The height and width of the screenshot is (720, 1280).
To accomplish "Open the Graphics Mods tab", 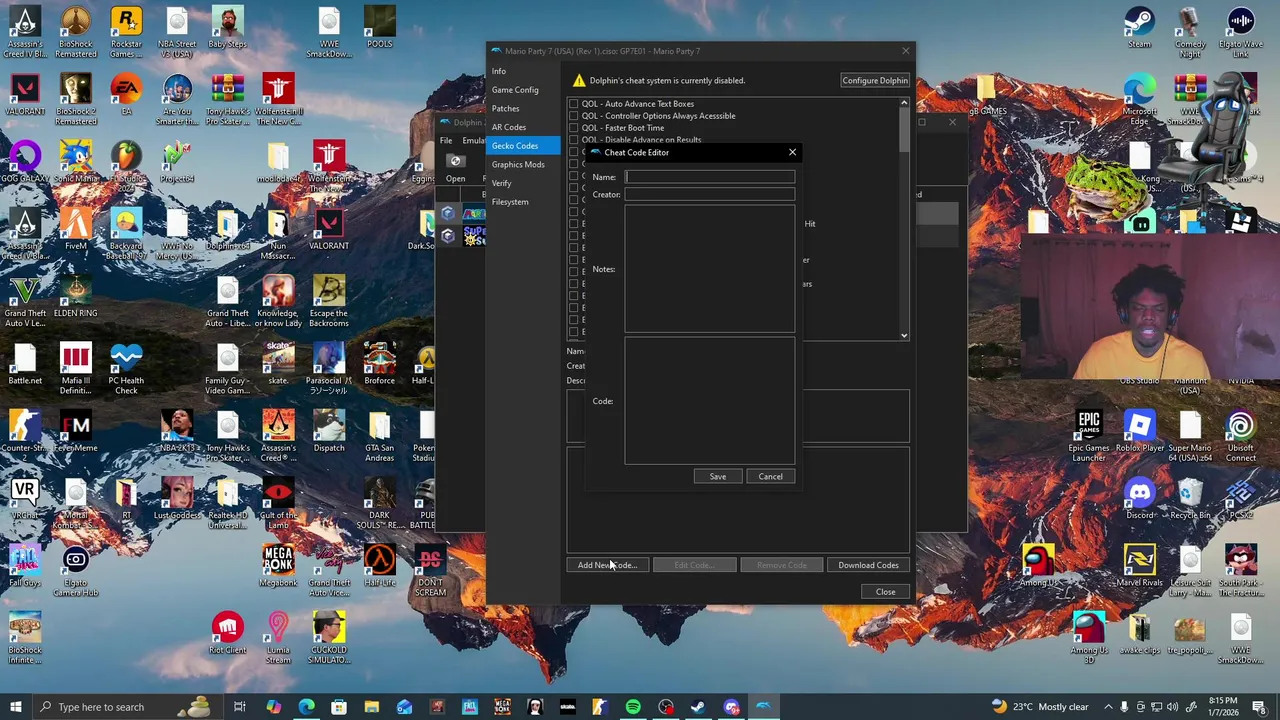I will 518,165.
